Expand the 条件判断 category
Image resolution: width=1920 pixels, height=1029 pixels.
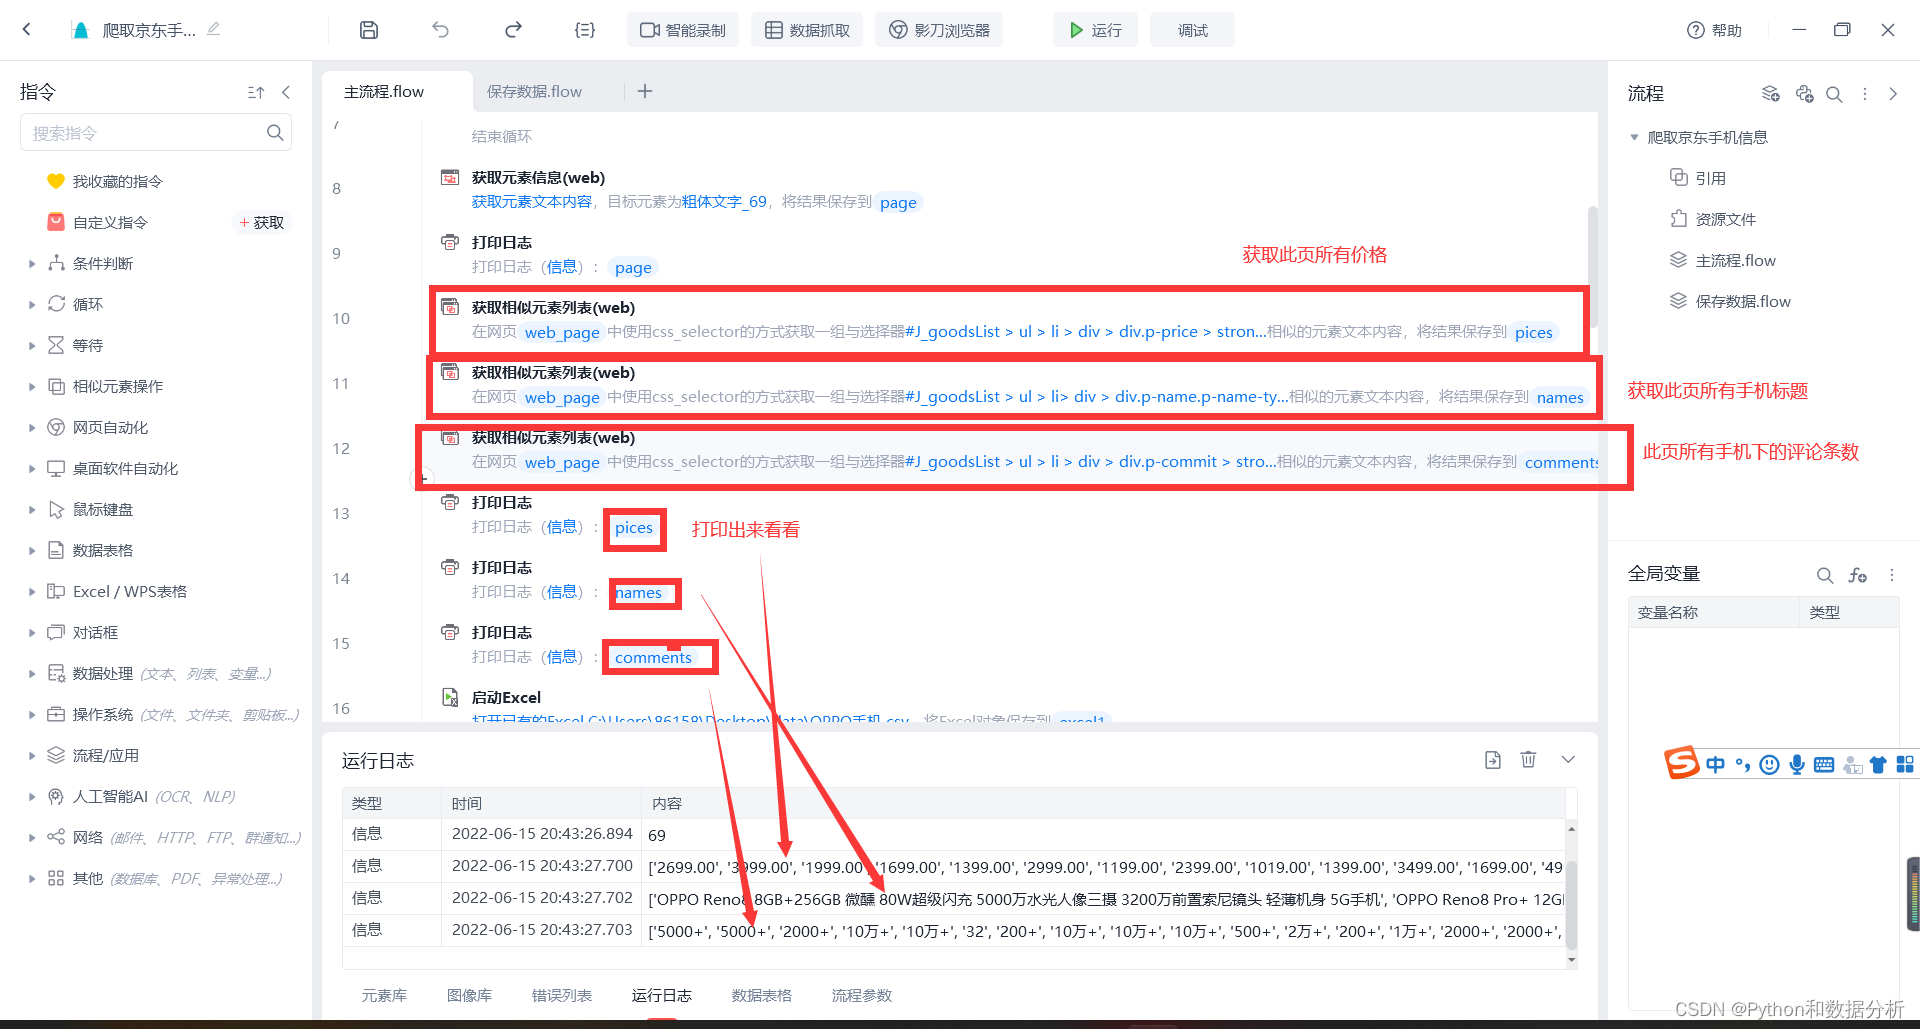pyautogui.click(x=32, y=263)
